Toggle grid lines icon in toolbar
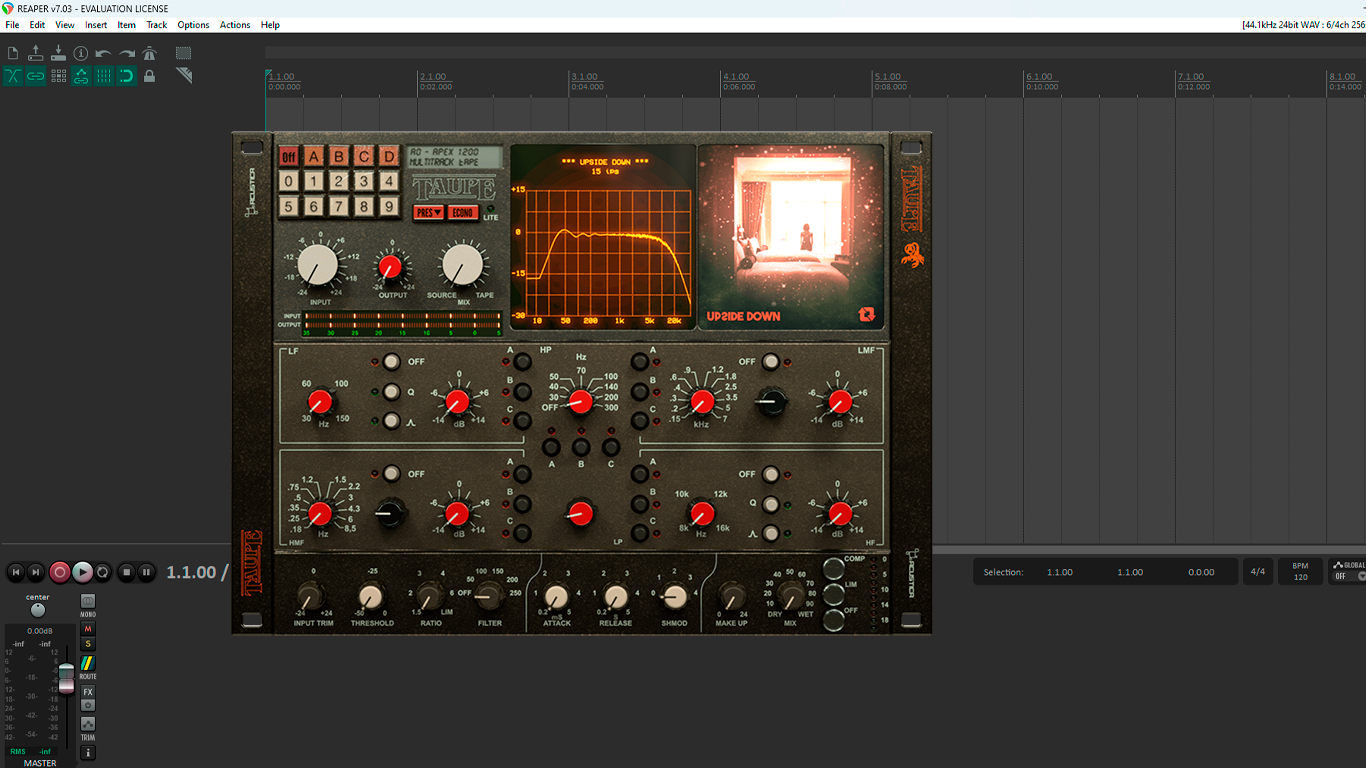 coord(104,76)
